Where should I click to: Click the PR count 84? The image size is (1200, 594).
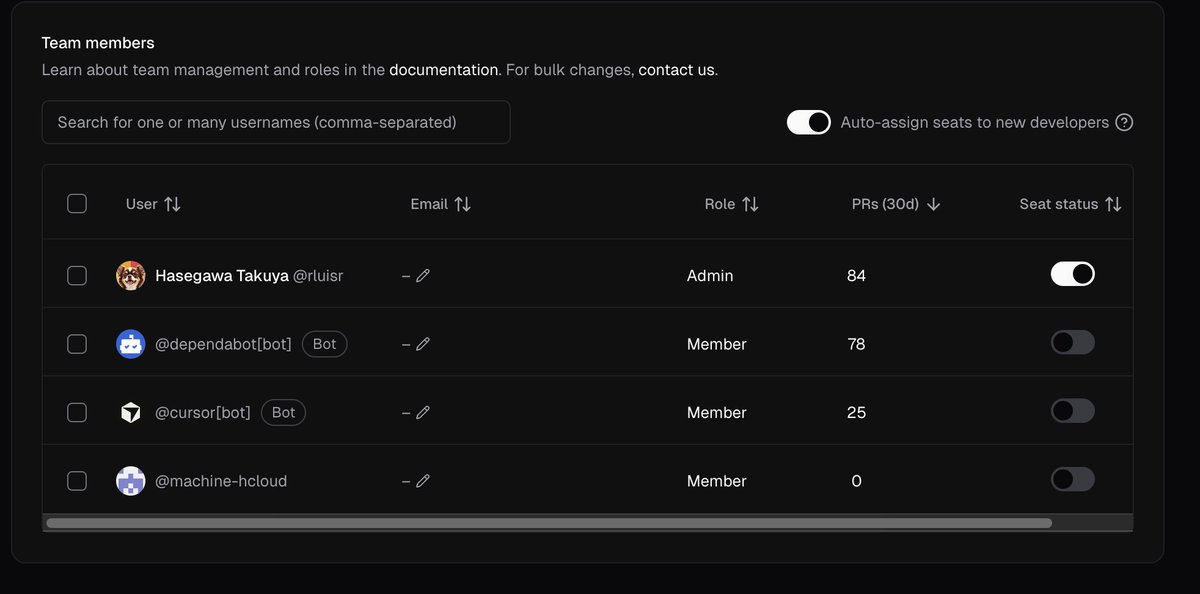point(856,275)
